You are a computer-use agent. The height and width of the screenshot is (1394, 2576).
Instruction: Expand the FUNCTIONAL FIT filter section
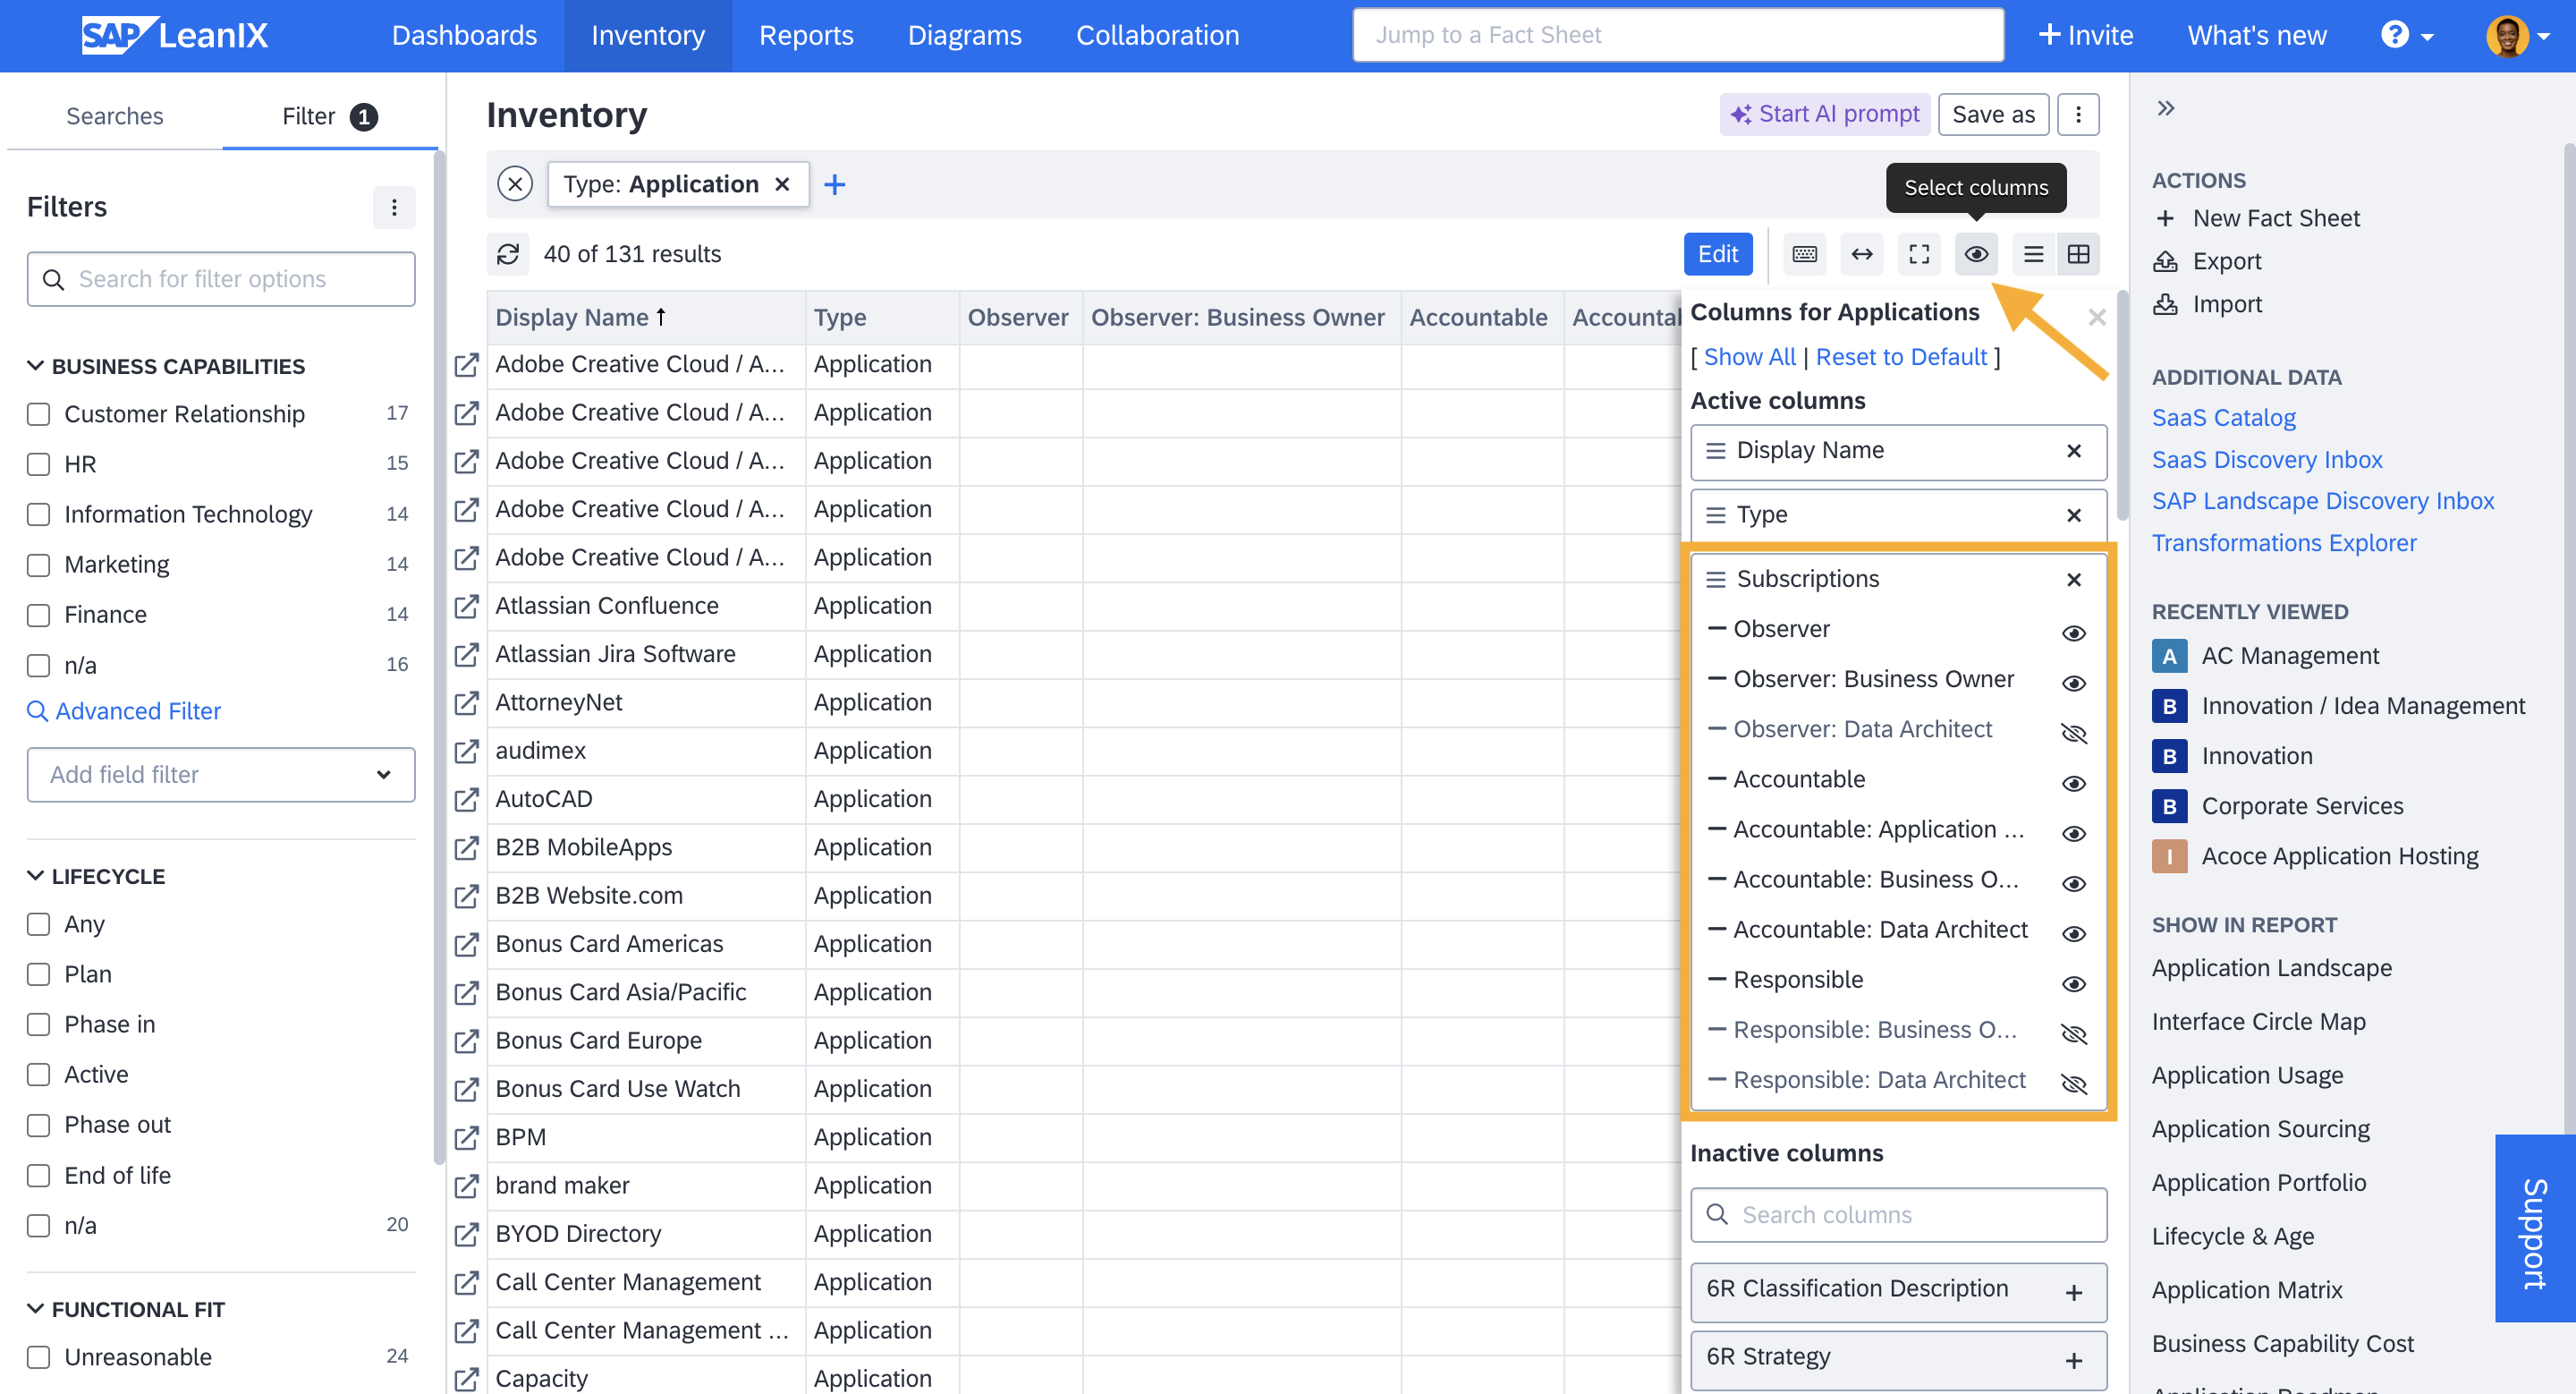[36, 1308]
